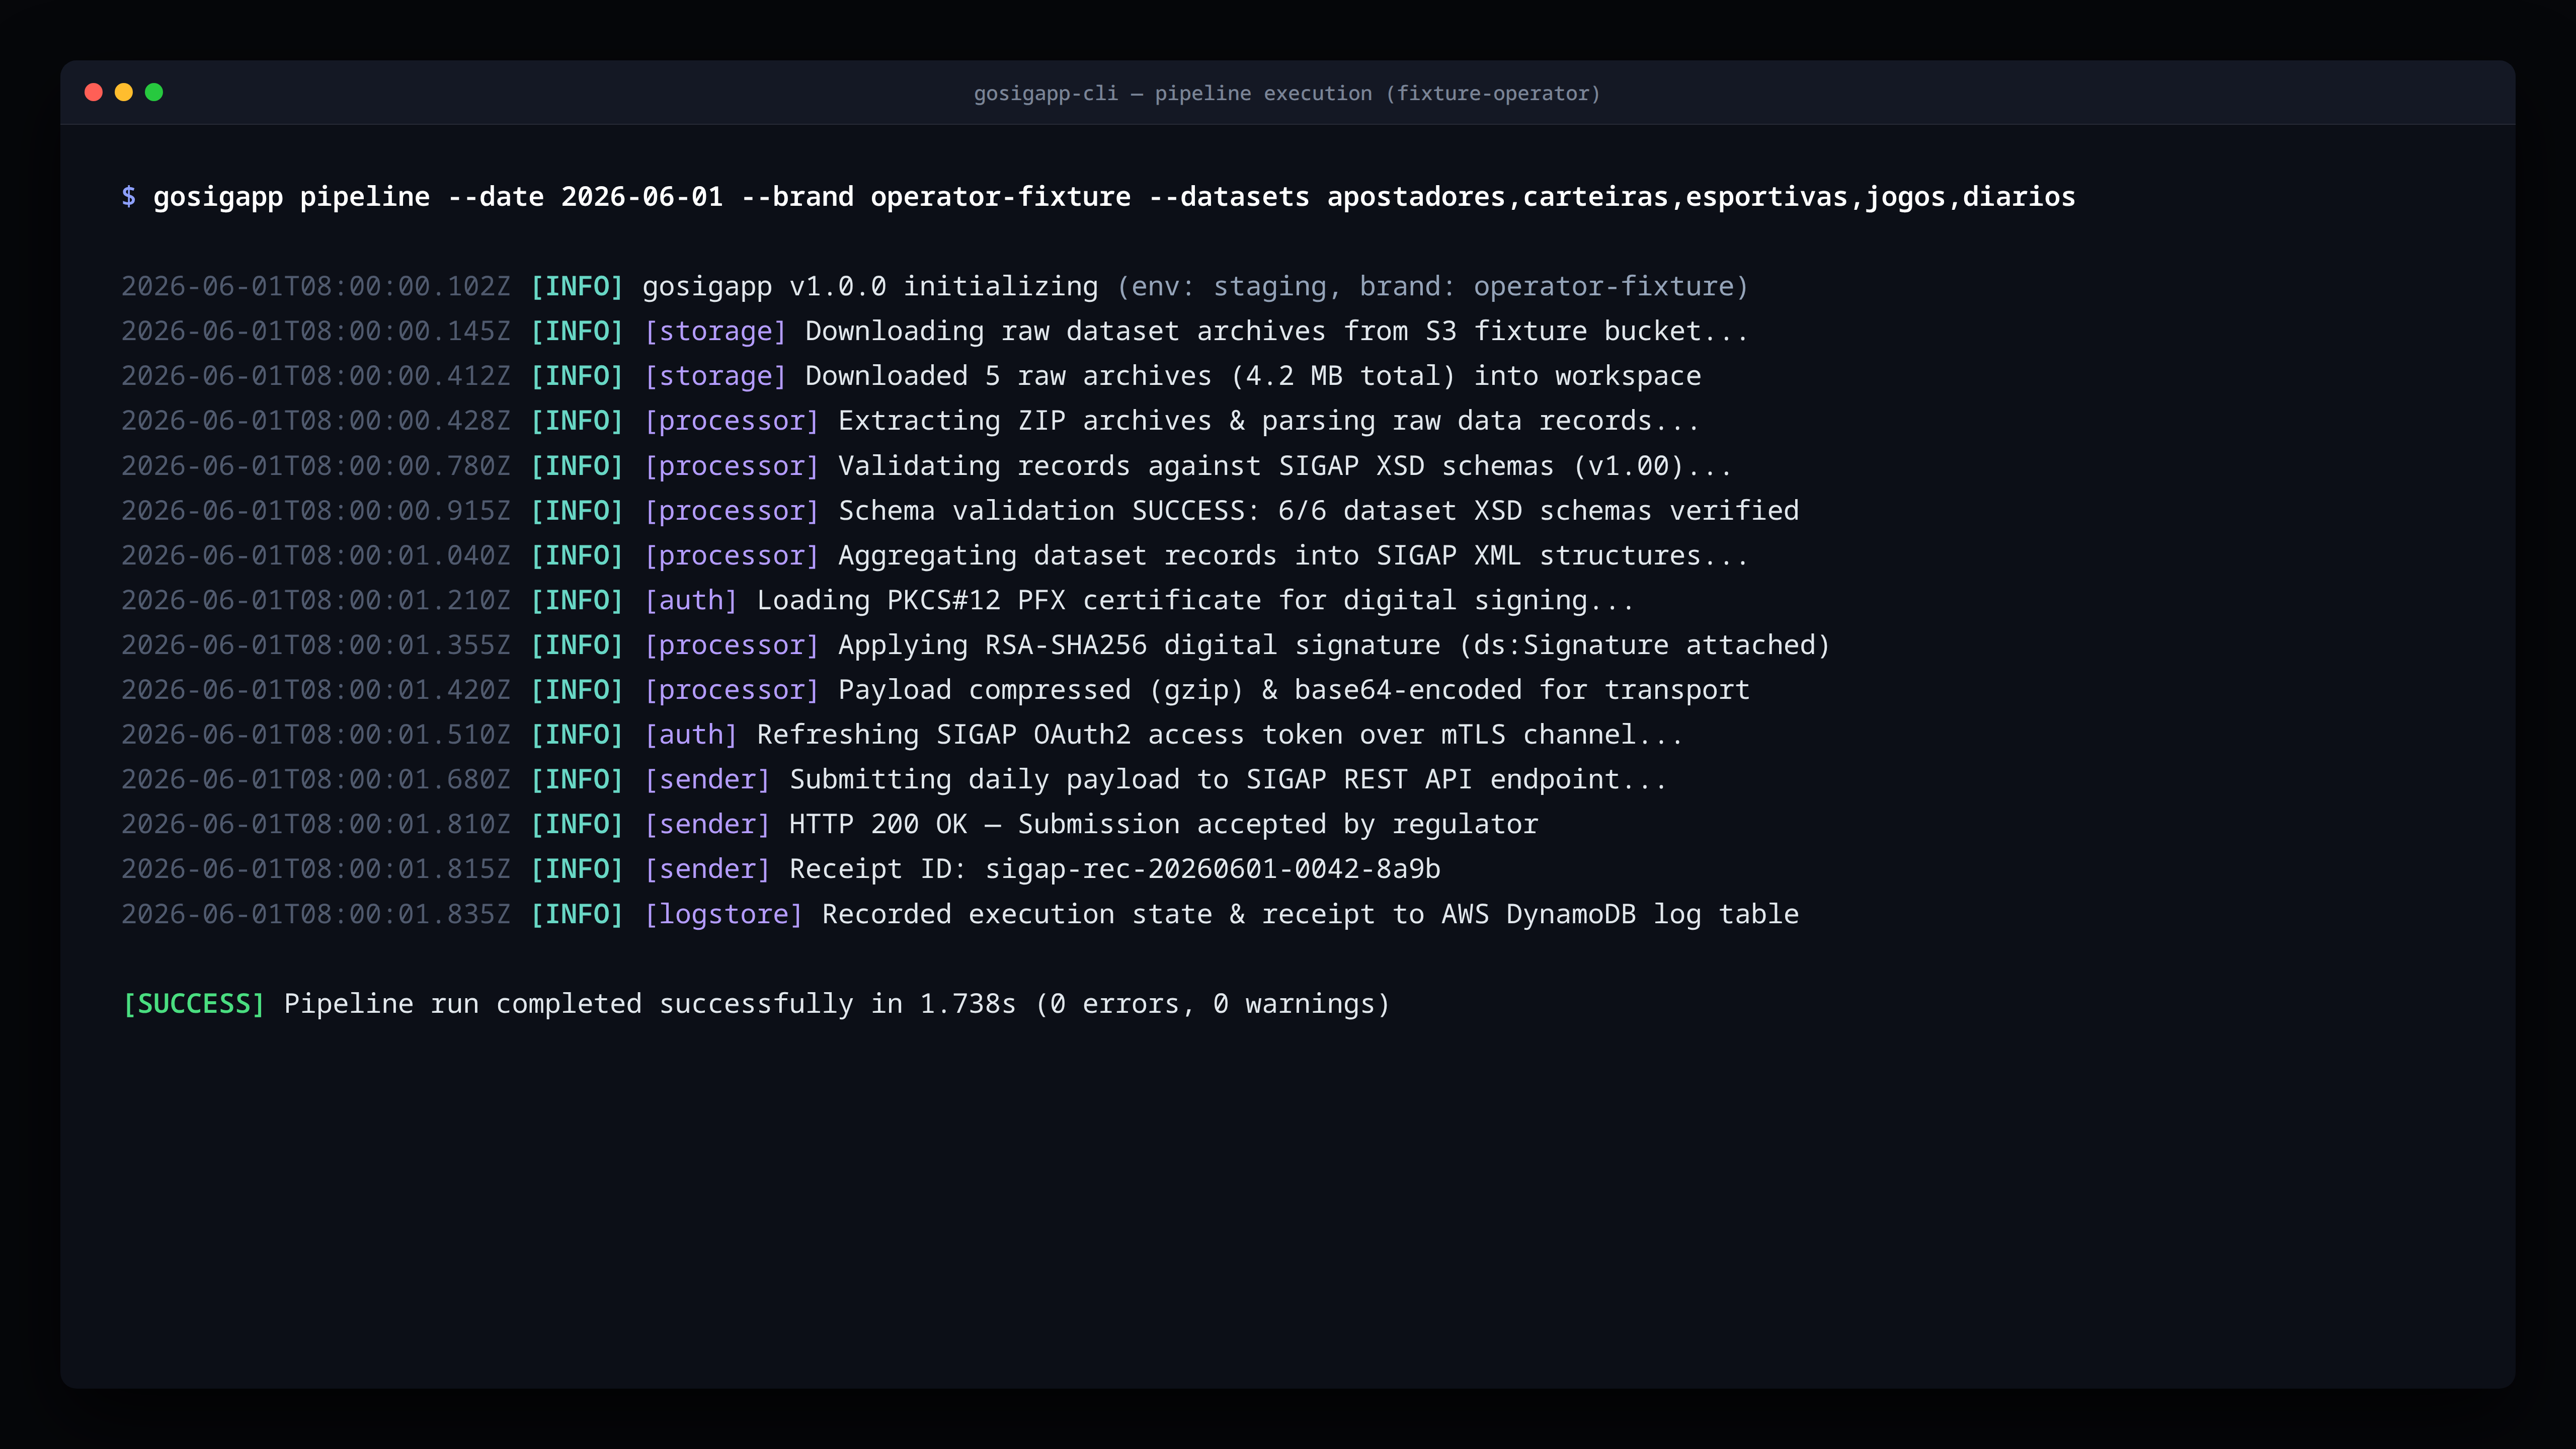Click 'Refreshing SIGAP OAuth2 access token' line

pos(1220,735)
